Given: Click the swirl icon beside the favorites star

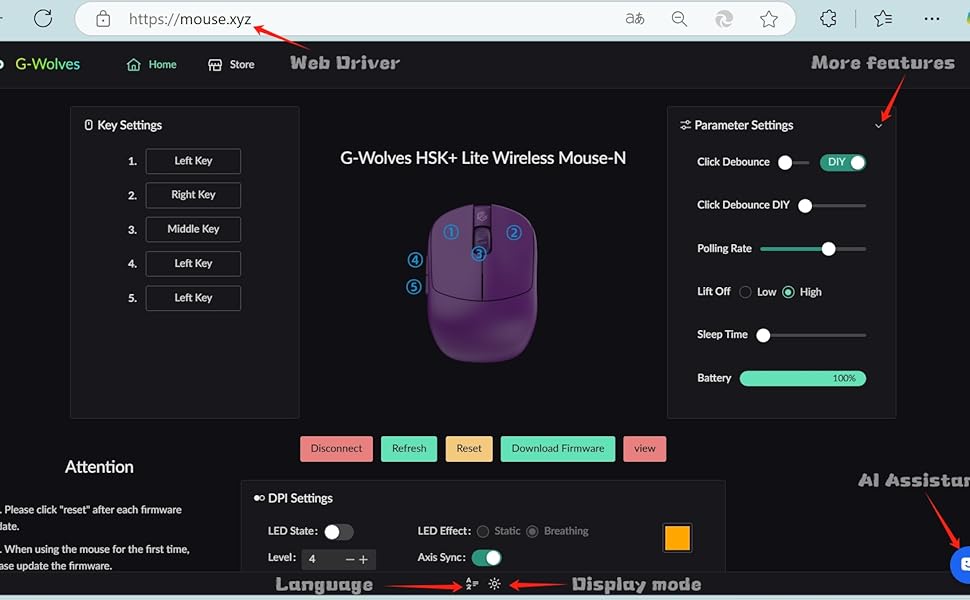Looking at the screenshot, I should tap(724, 19).
